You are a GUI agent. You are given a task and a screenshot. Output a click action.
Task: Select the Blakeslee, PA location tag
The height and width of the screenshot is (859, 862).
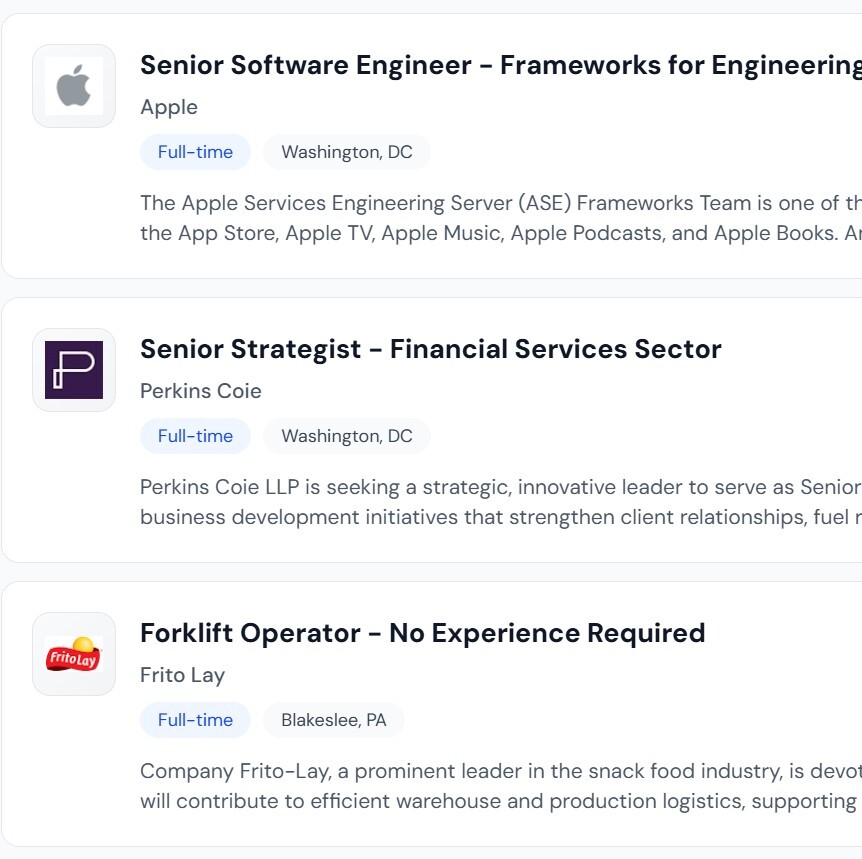point(334,720)
